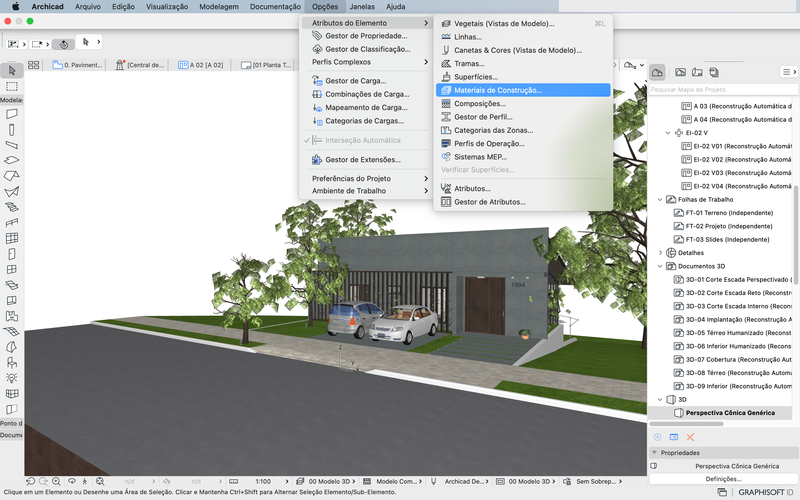The width and height of the screenshot is (800, 500).
Task: Switch to the 0. Paviment... tab
Action: pos(78,65)
